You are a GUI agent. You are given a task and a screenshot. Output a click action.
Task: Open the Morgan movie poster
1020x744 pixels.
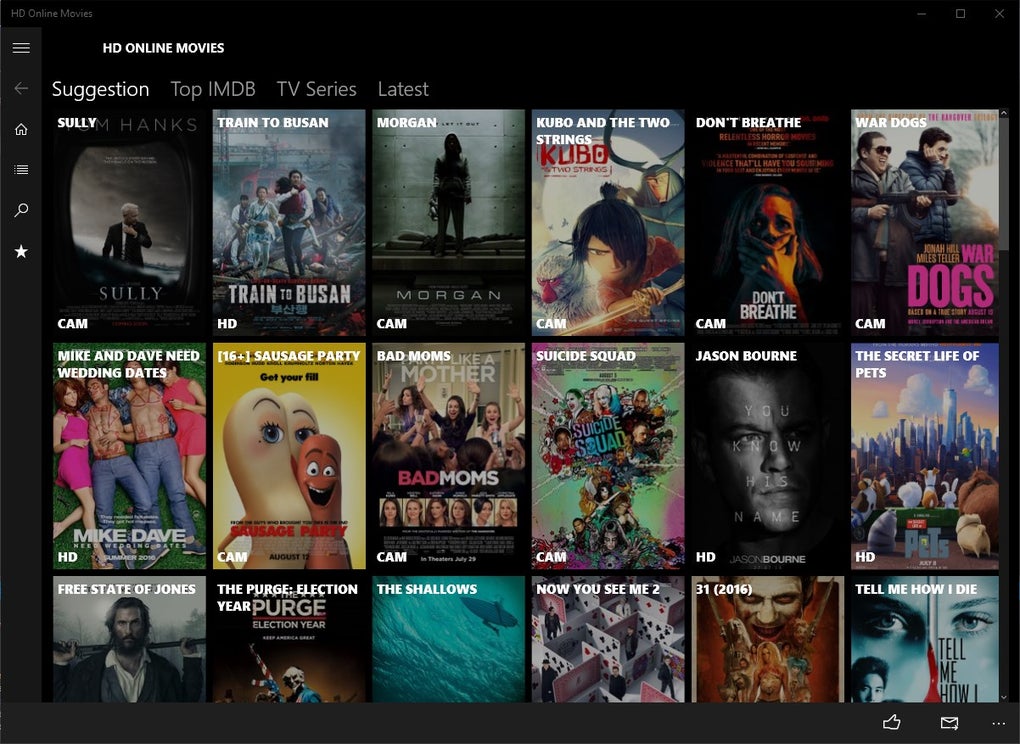point(448,222)
